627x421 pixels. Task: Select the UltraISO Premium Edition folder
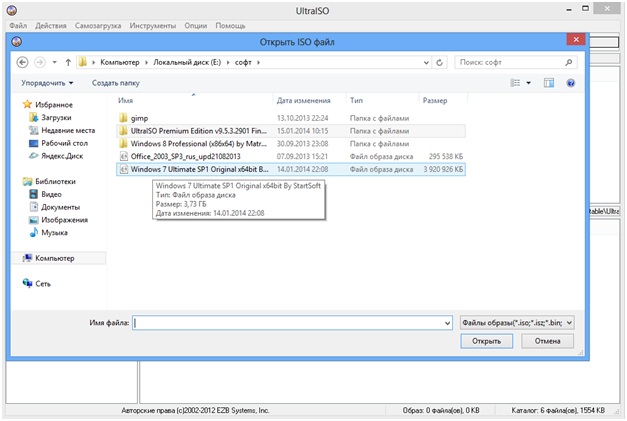pos(291,131)
